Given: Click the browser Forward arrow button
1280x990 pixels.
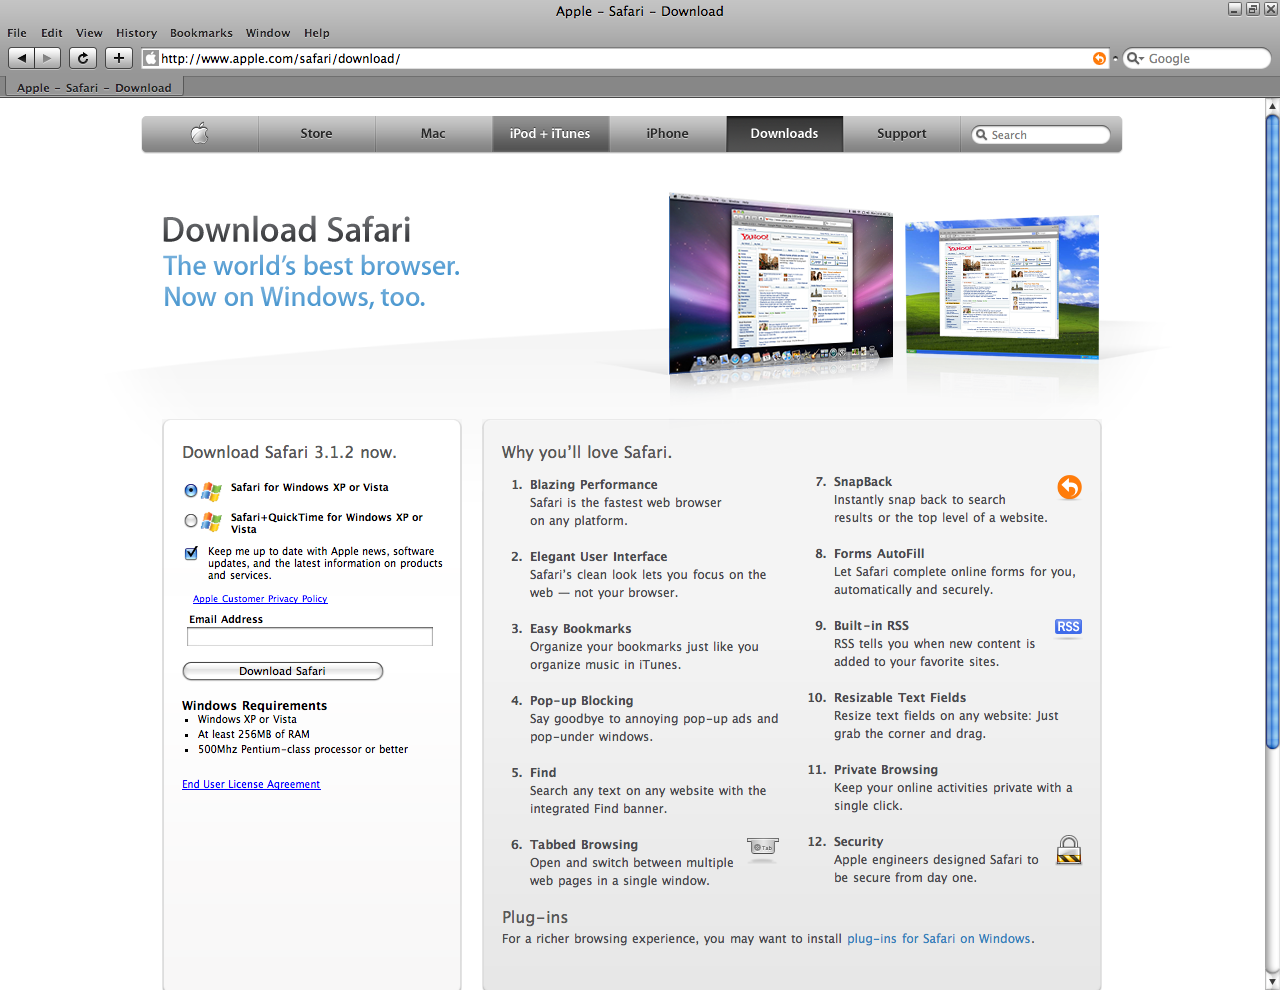Looking at the screenshot, I should [47, 58].
